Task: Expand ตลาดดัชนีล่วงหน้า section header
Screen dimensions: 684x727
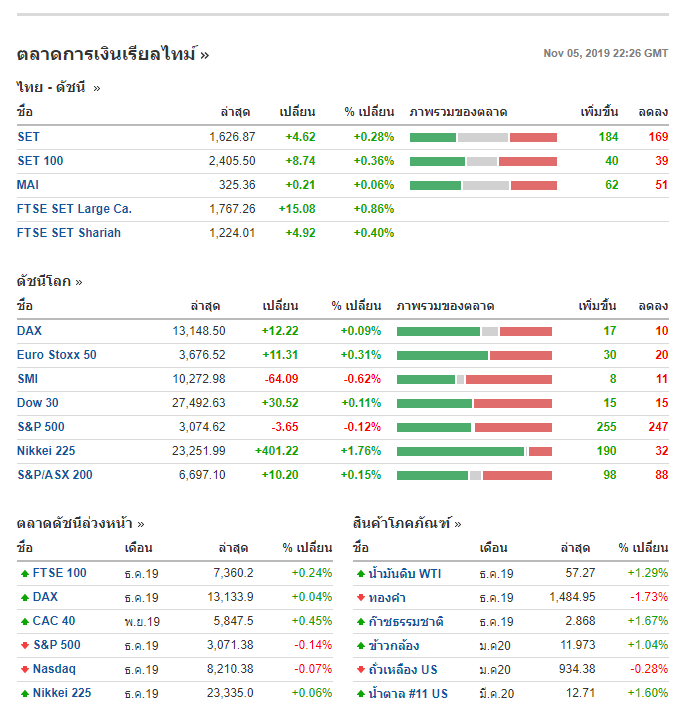Action: point(80,523)
